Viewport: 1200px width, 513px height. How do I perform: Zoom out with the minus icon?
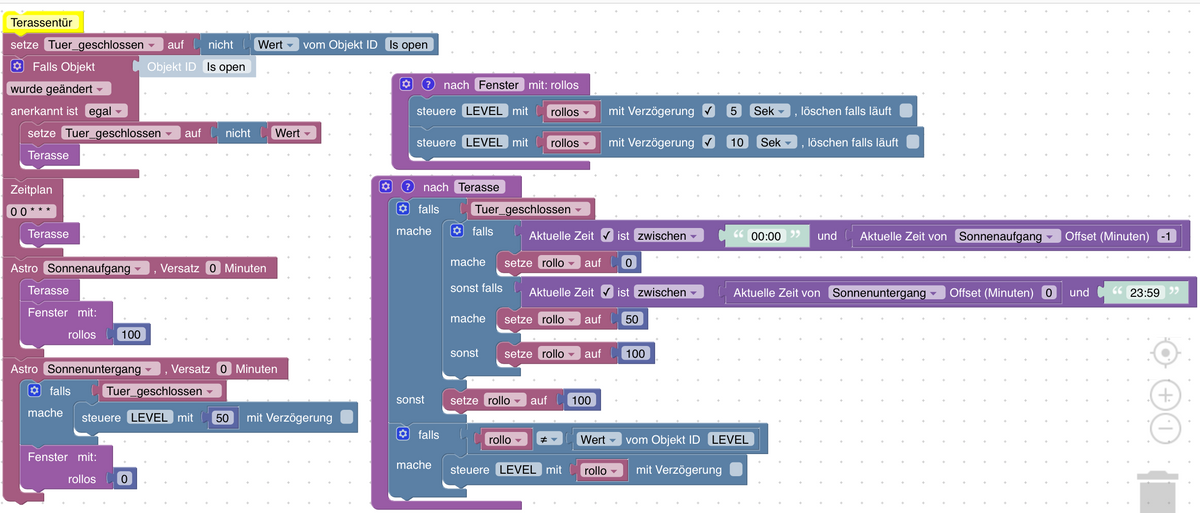(1166, 429)
